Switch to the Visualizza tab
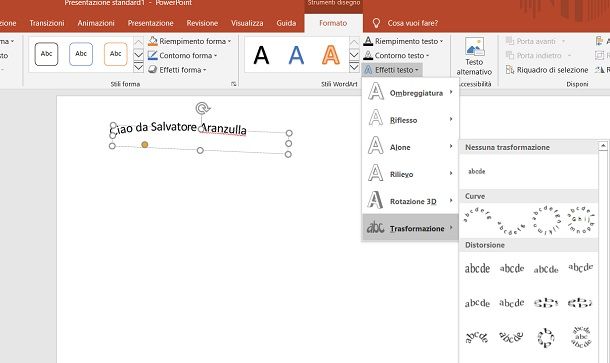This screenshot has height=363, width=610. (247, 23)
